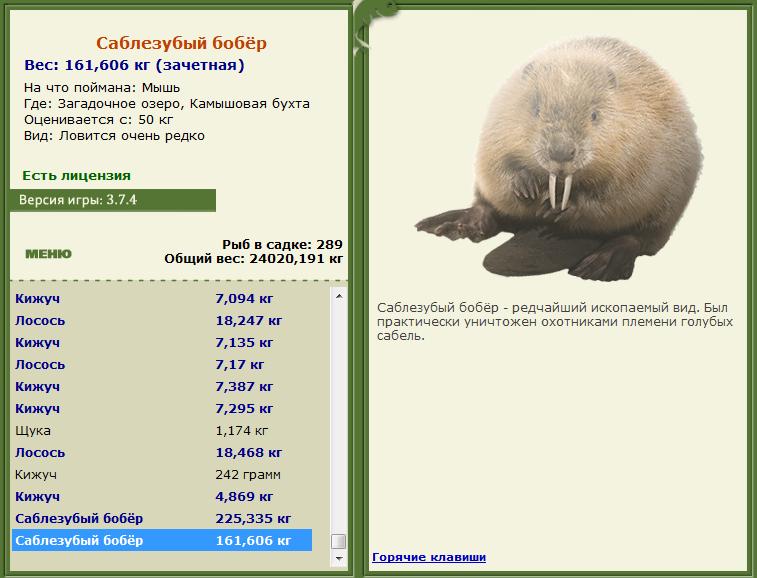
Task: Select the Щука 1,174 кг entry
Action: (x=162, y=431)
